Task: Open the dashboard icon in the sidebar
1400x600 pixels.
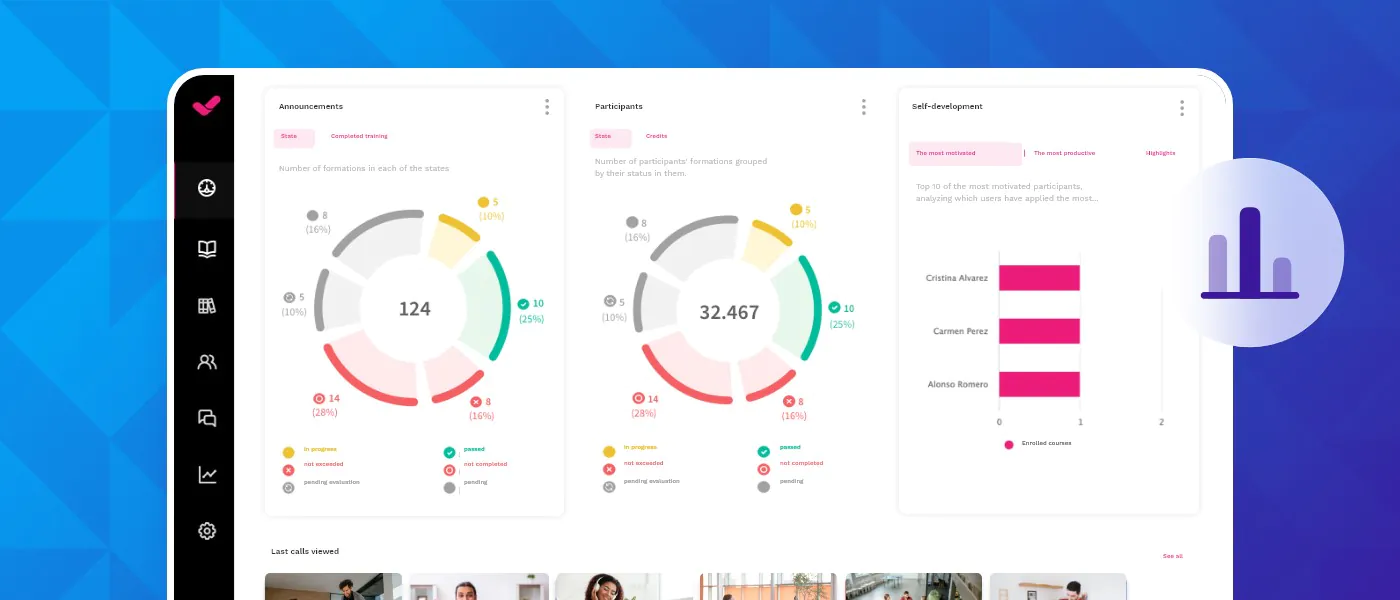Action: click(x=207, y=188)
